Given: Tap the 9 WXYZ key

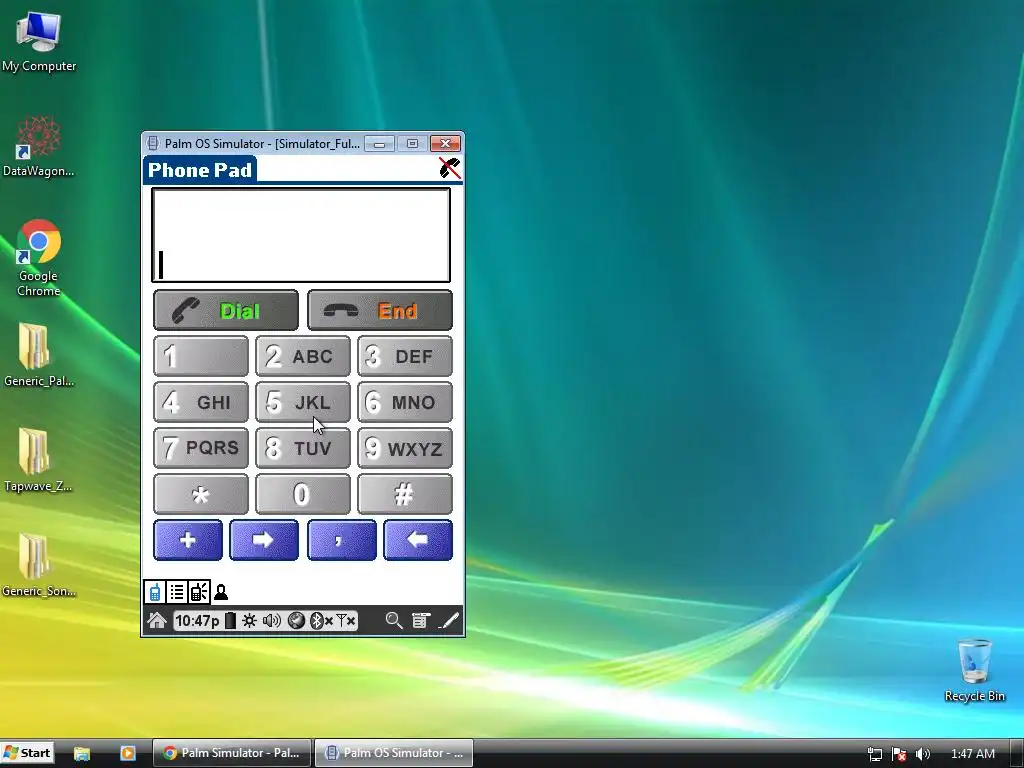Looking at the screenshot, I should coord(405,448).
